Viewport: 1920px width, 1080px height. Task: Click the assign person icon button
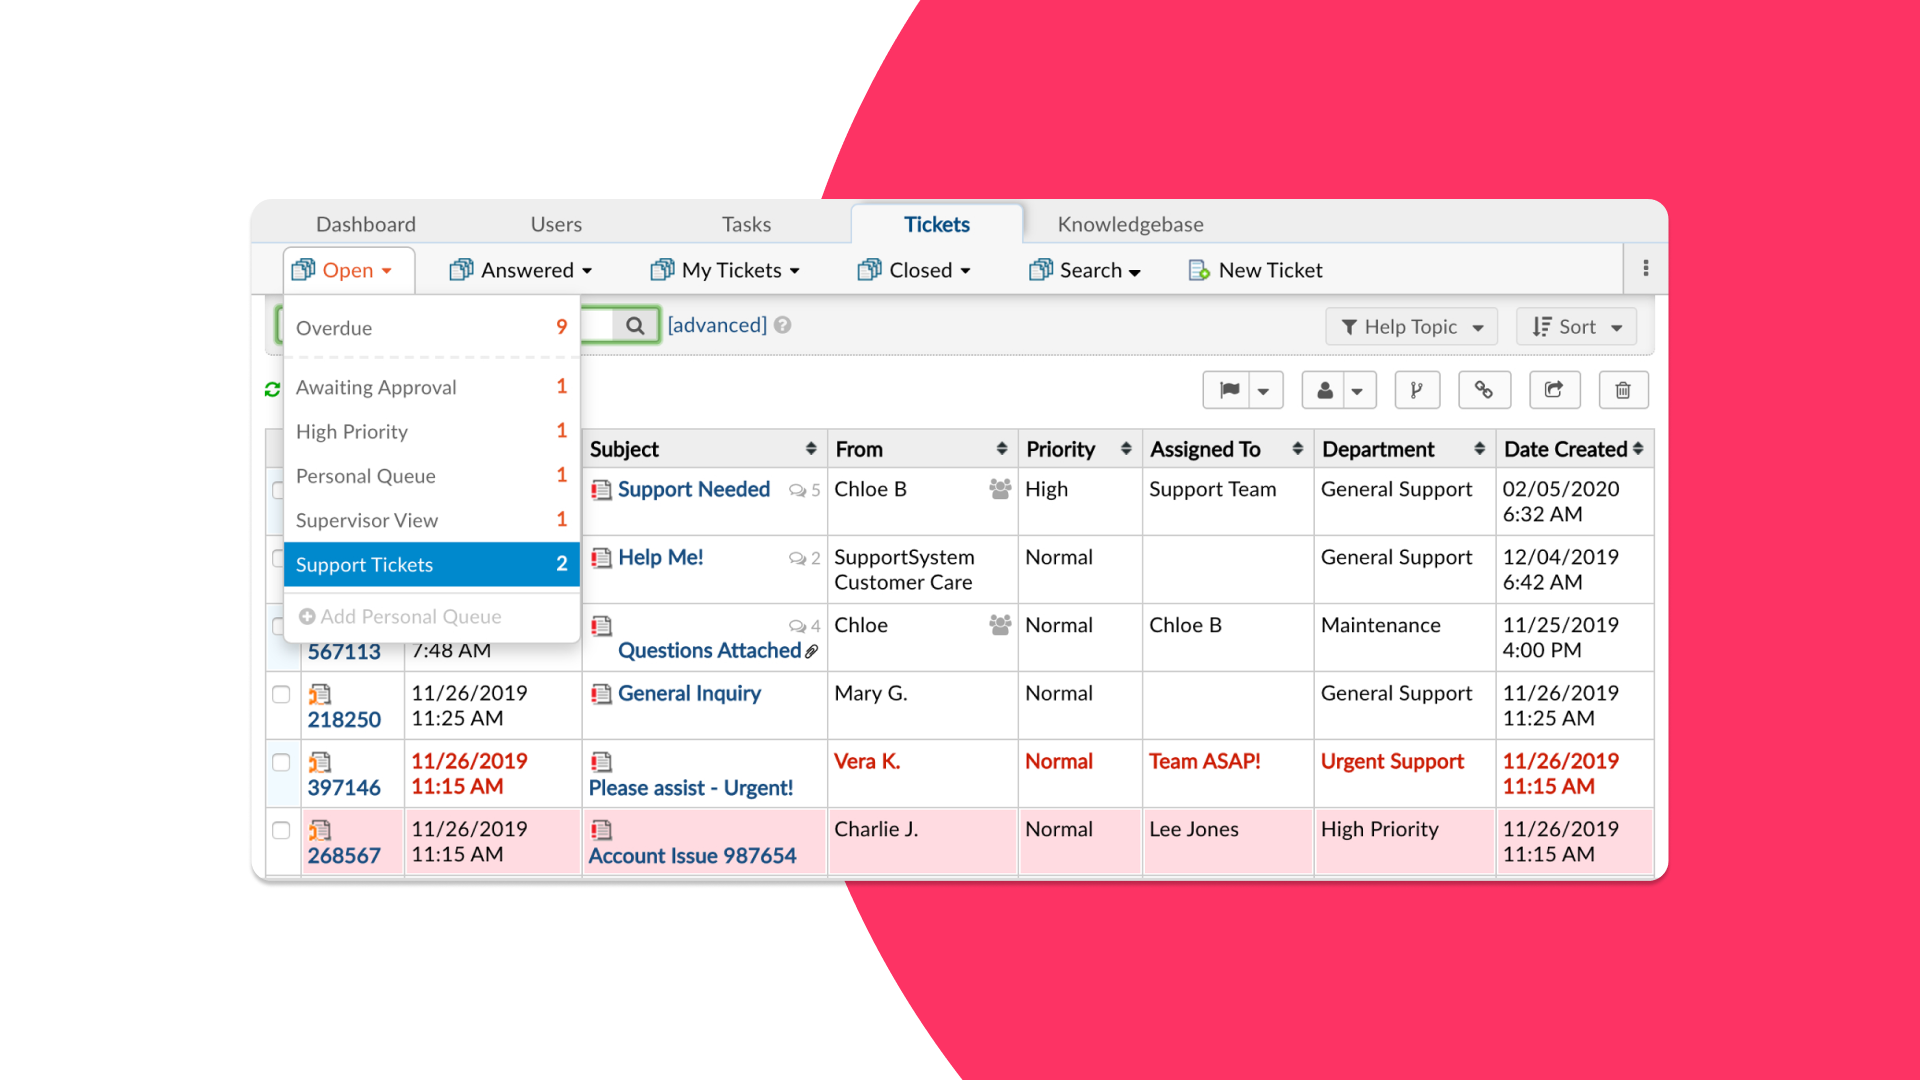pyautogui.click(x=1325, y=390)
